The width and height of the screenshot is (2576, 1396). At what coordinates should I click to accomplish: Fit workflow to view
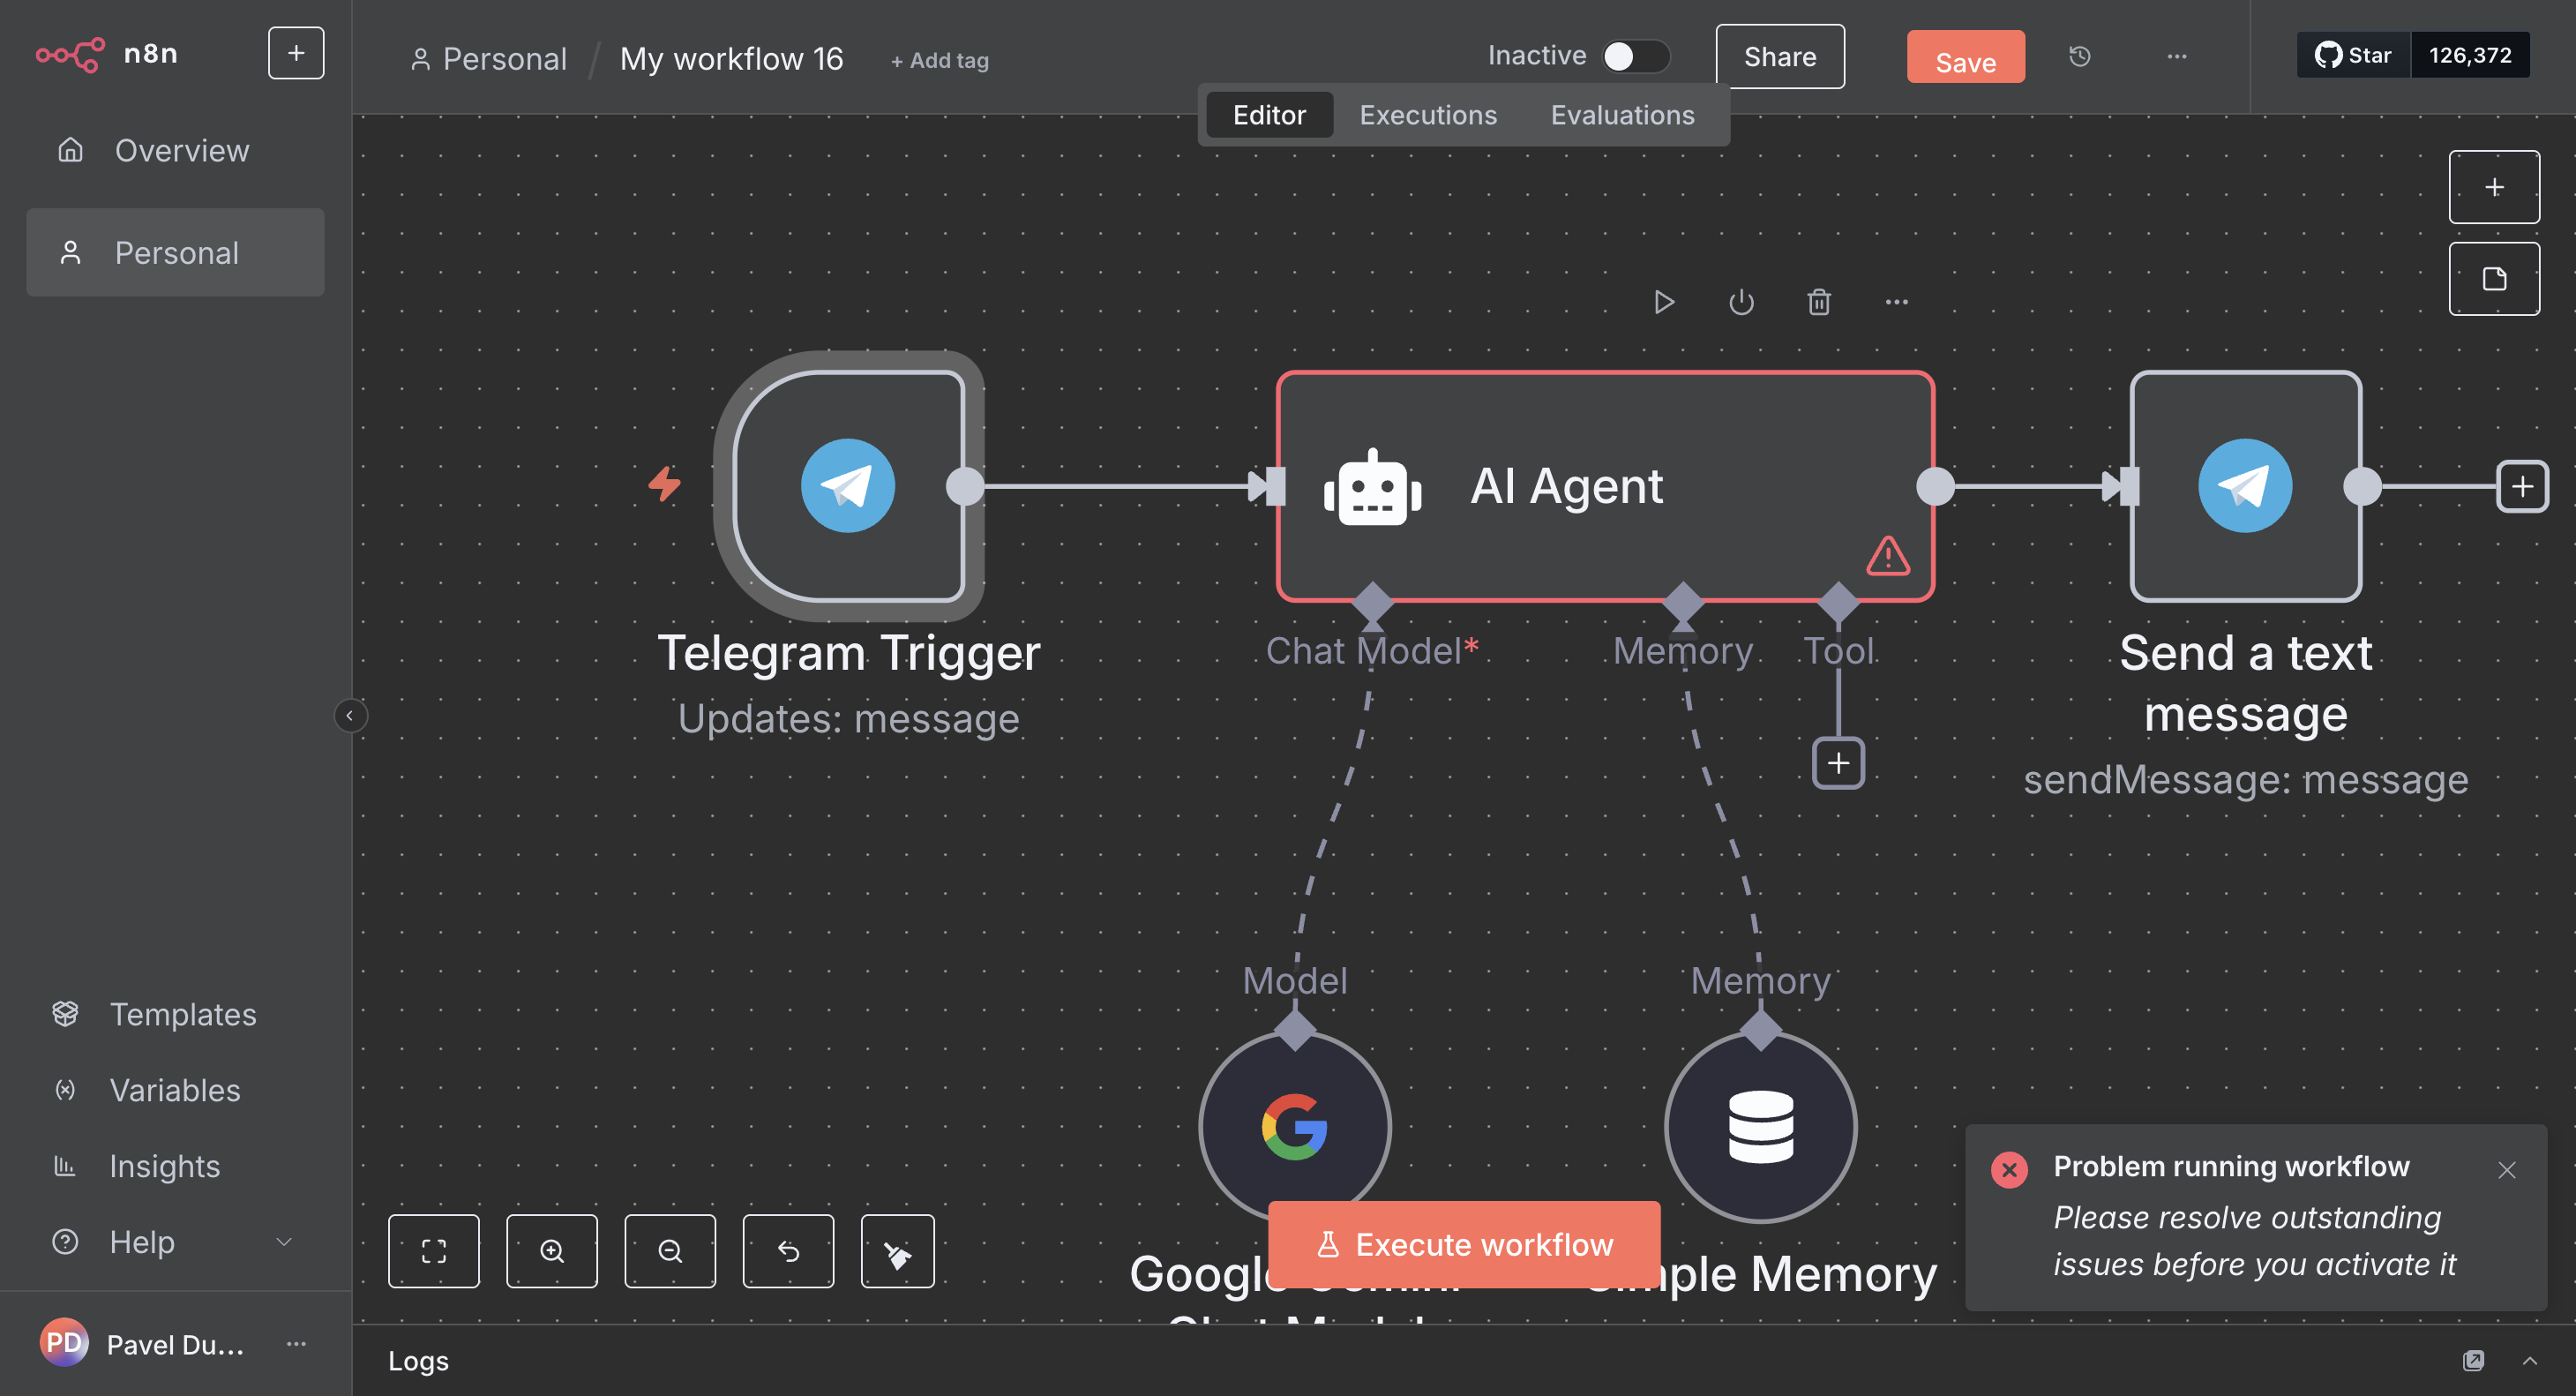434,1251
